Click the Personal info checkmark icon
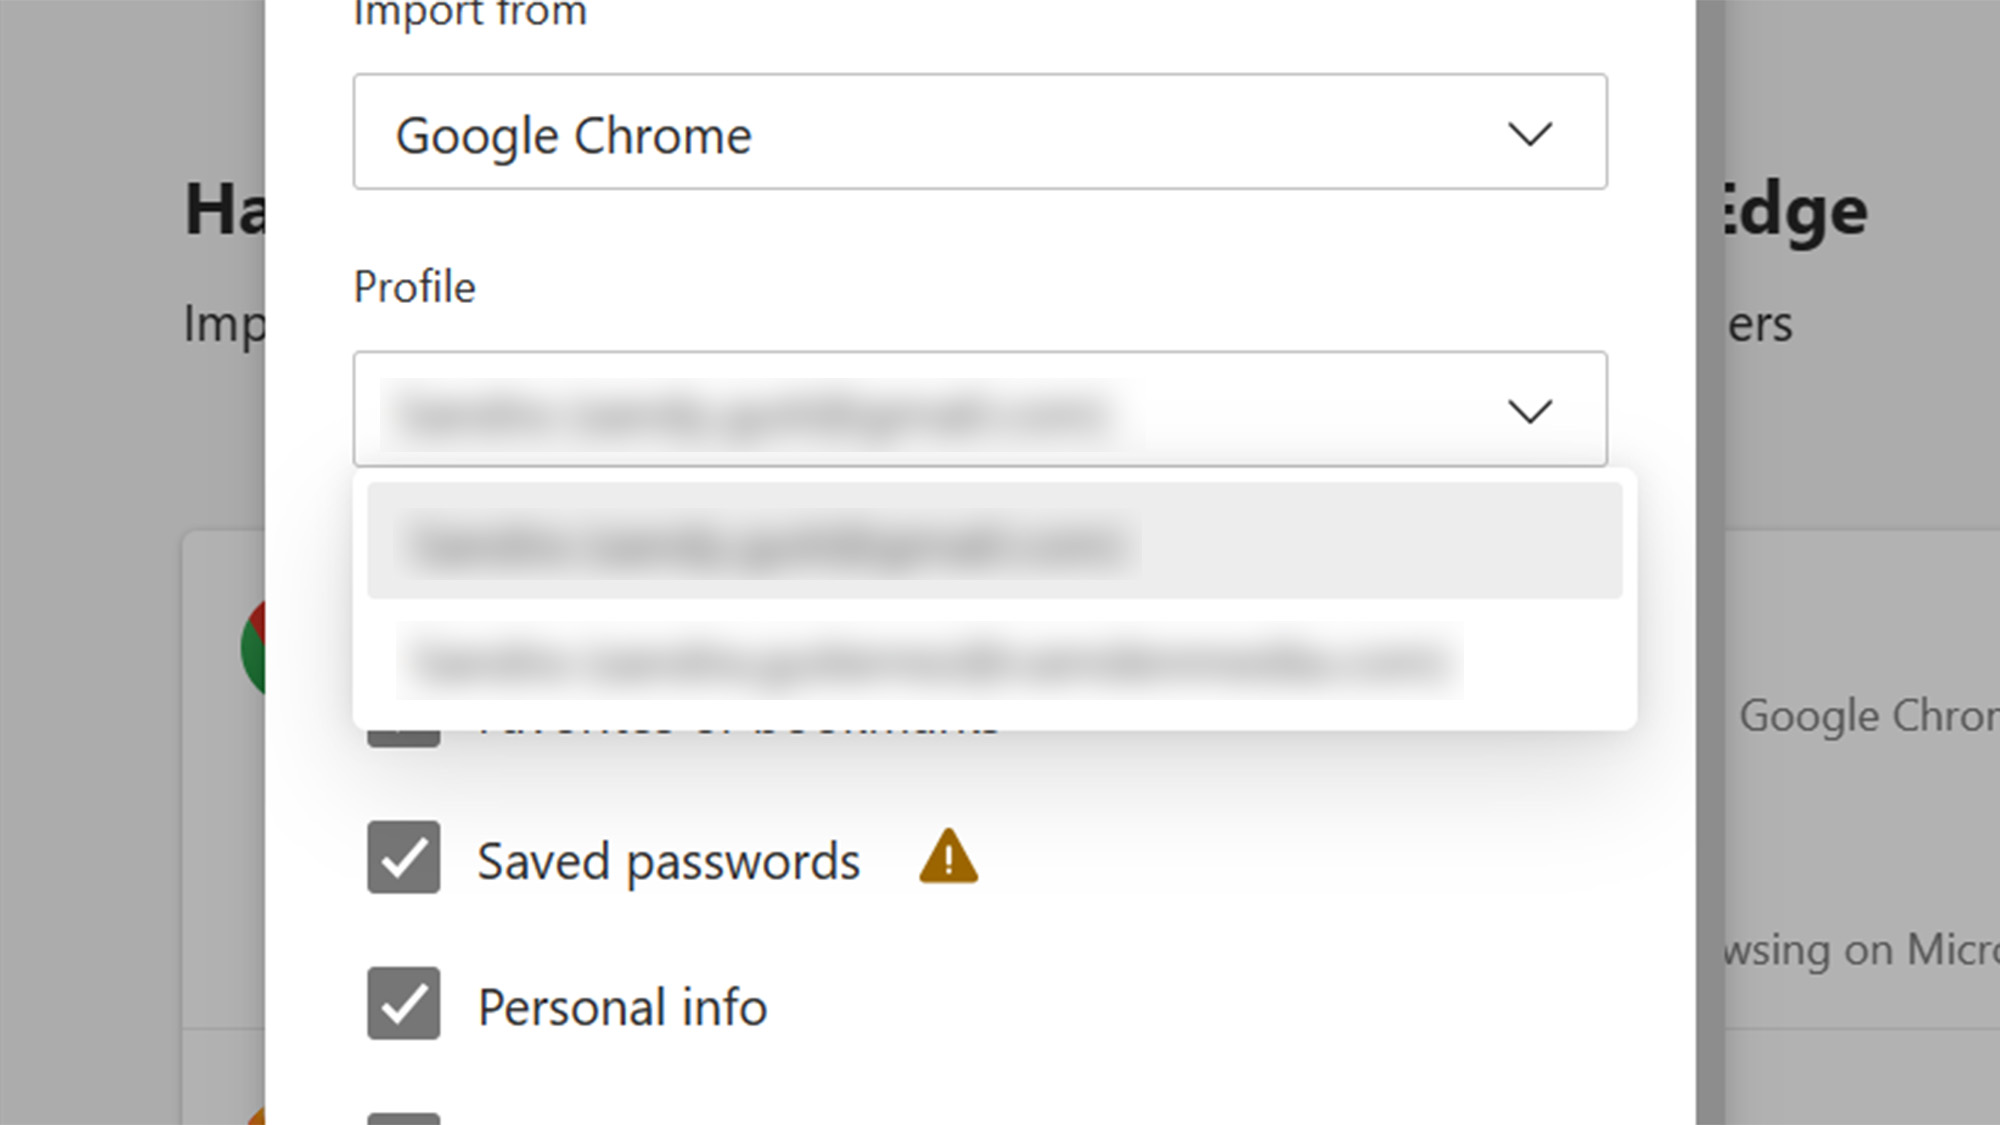Viewport: 2000px width, 1125px height. tap(402, 1005)
